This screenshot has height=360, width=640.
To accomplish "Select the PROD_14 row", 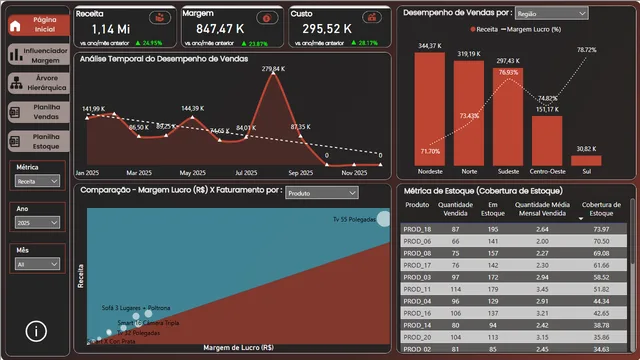I will 513,325.
